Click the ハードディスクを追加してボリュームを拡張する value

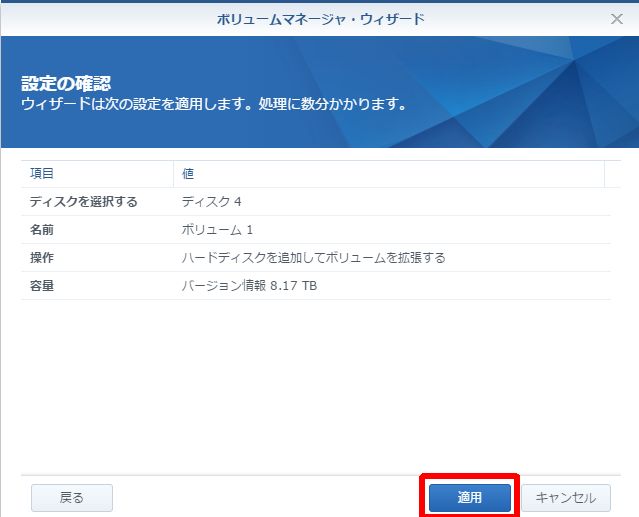click(x=313, y=257)
